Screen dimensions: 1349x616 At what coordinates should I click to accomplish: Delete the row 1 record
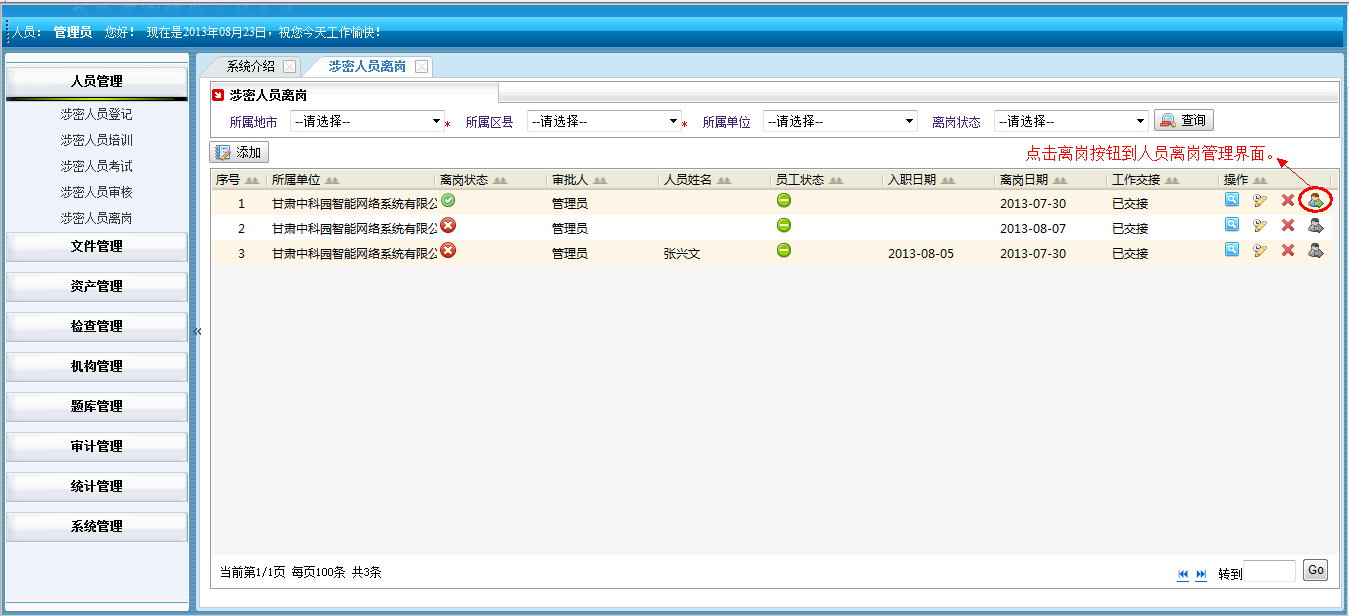[1288, 200]
